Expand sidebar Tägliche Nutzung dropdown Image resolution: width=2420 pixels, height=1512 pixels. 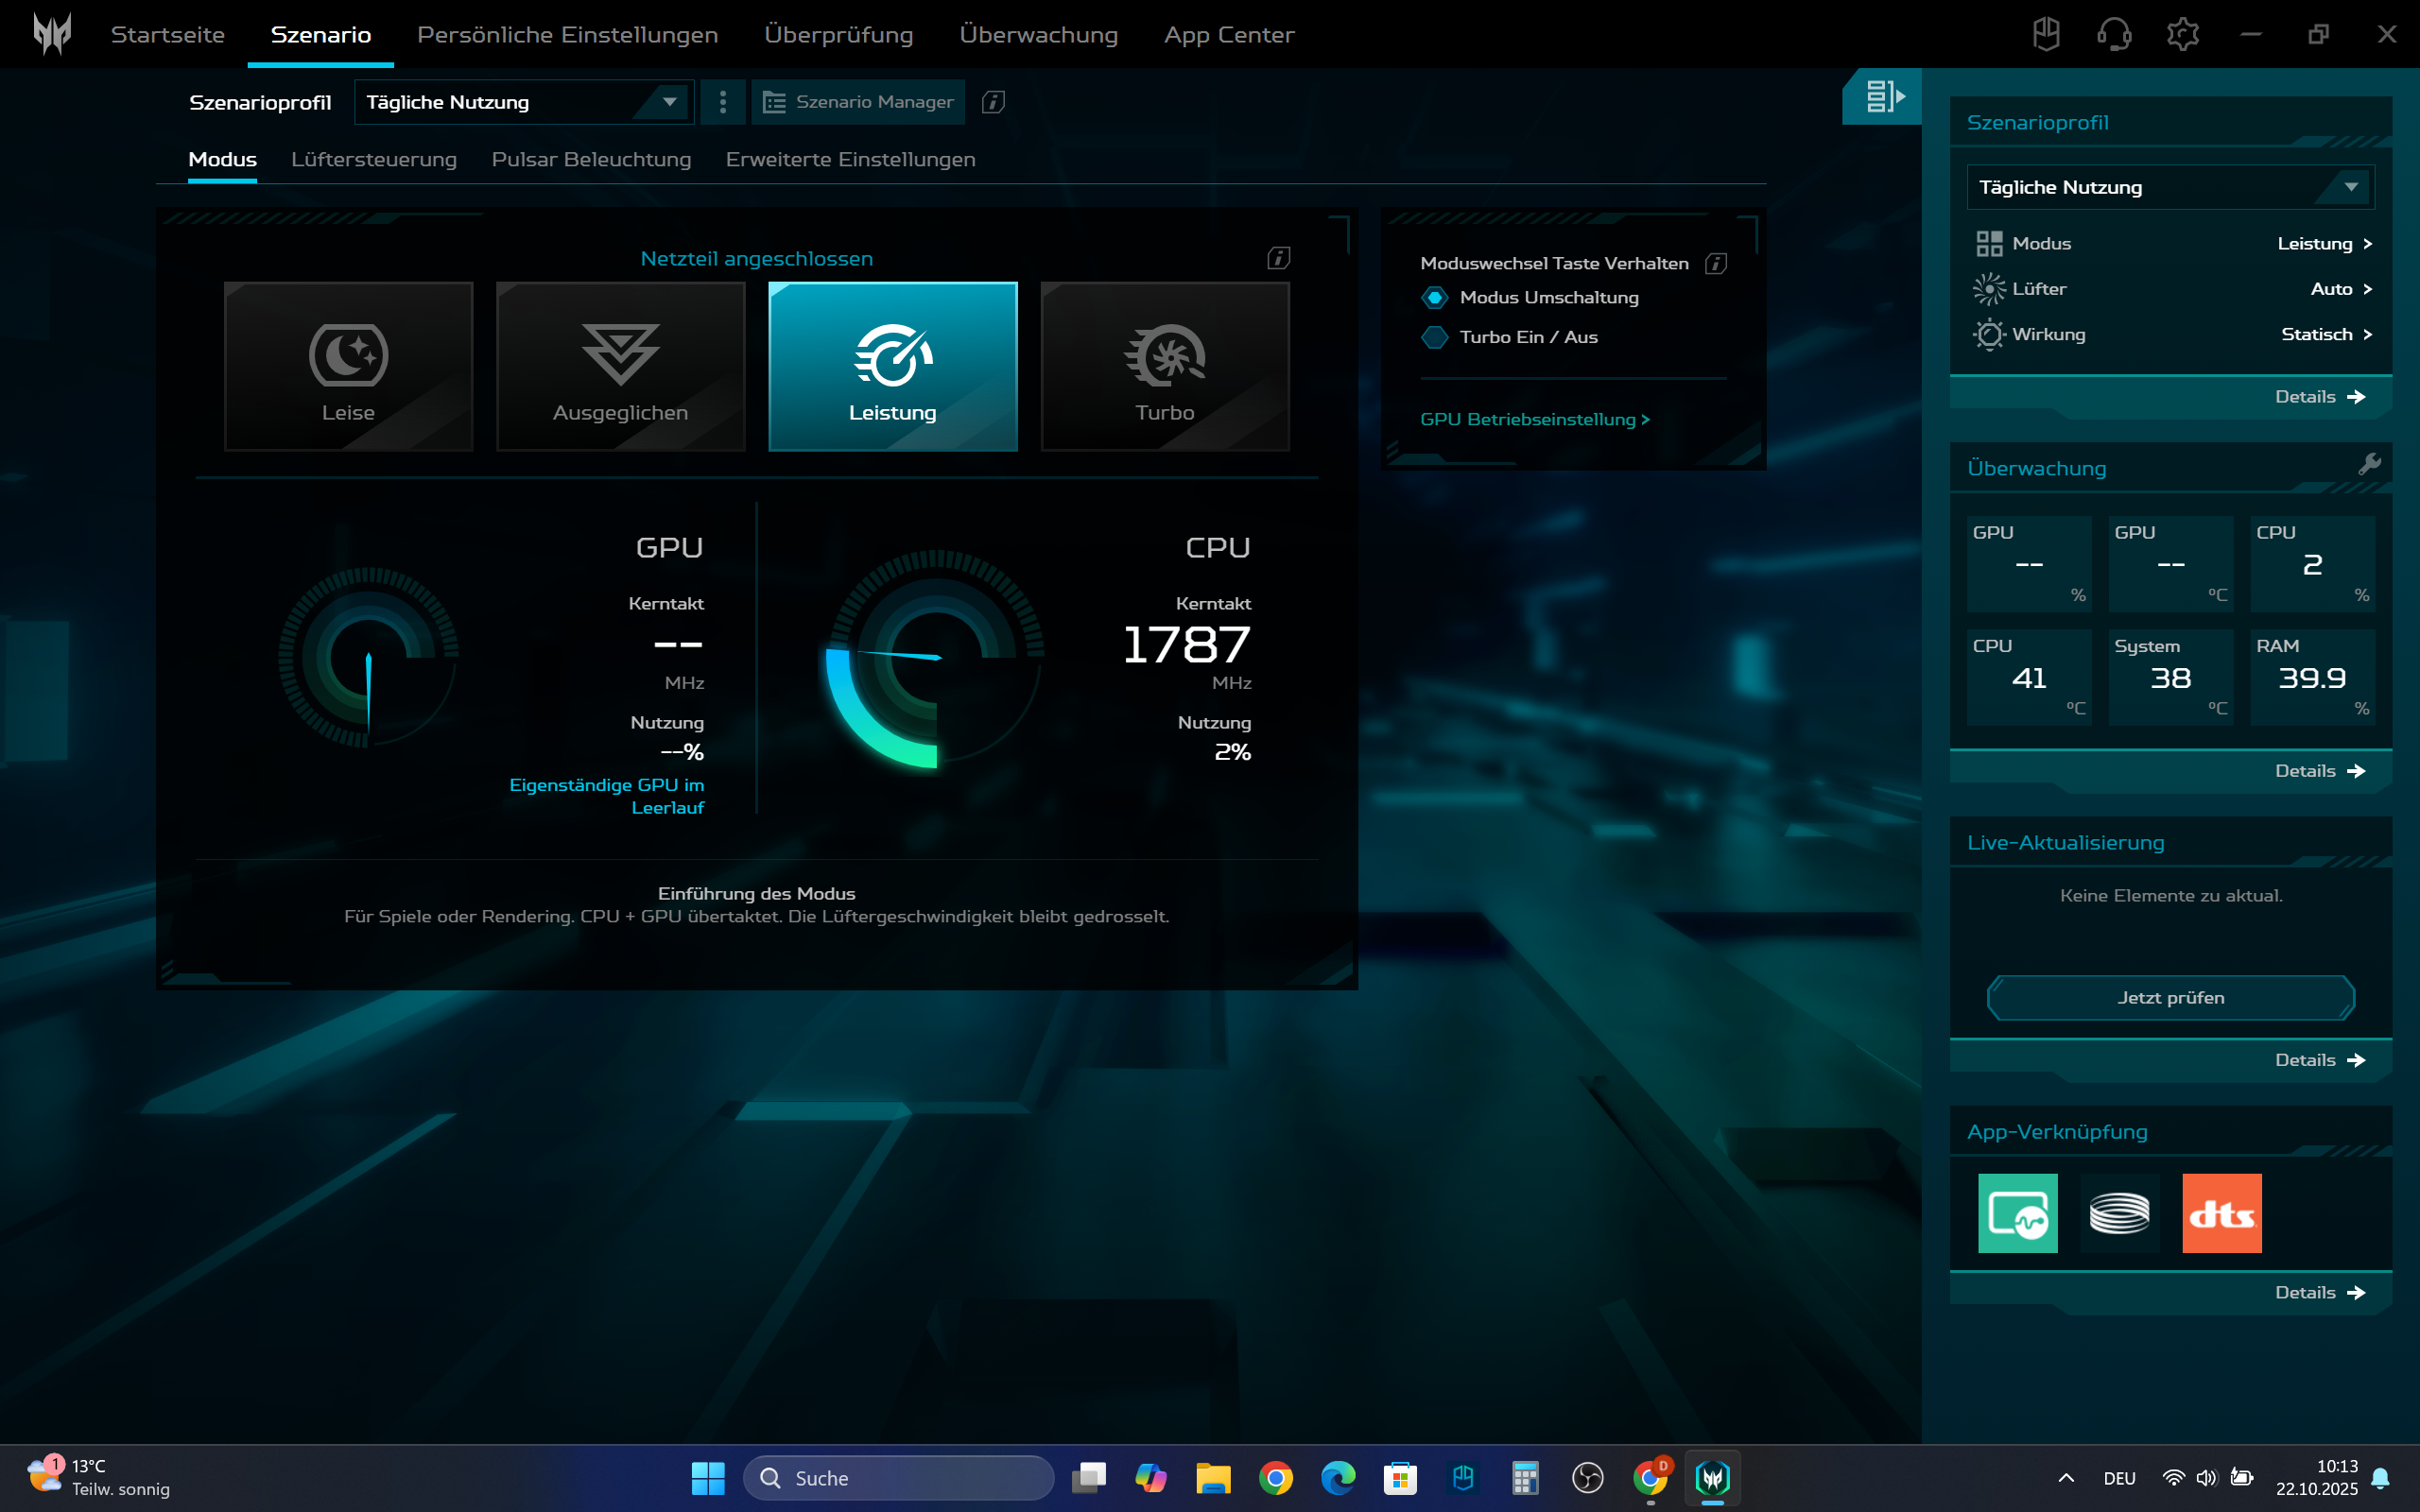click(x=2169, y=187)
